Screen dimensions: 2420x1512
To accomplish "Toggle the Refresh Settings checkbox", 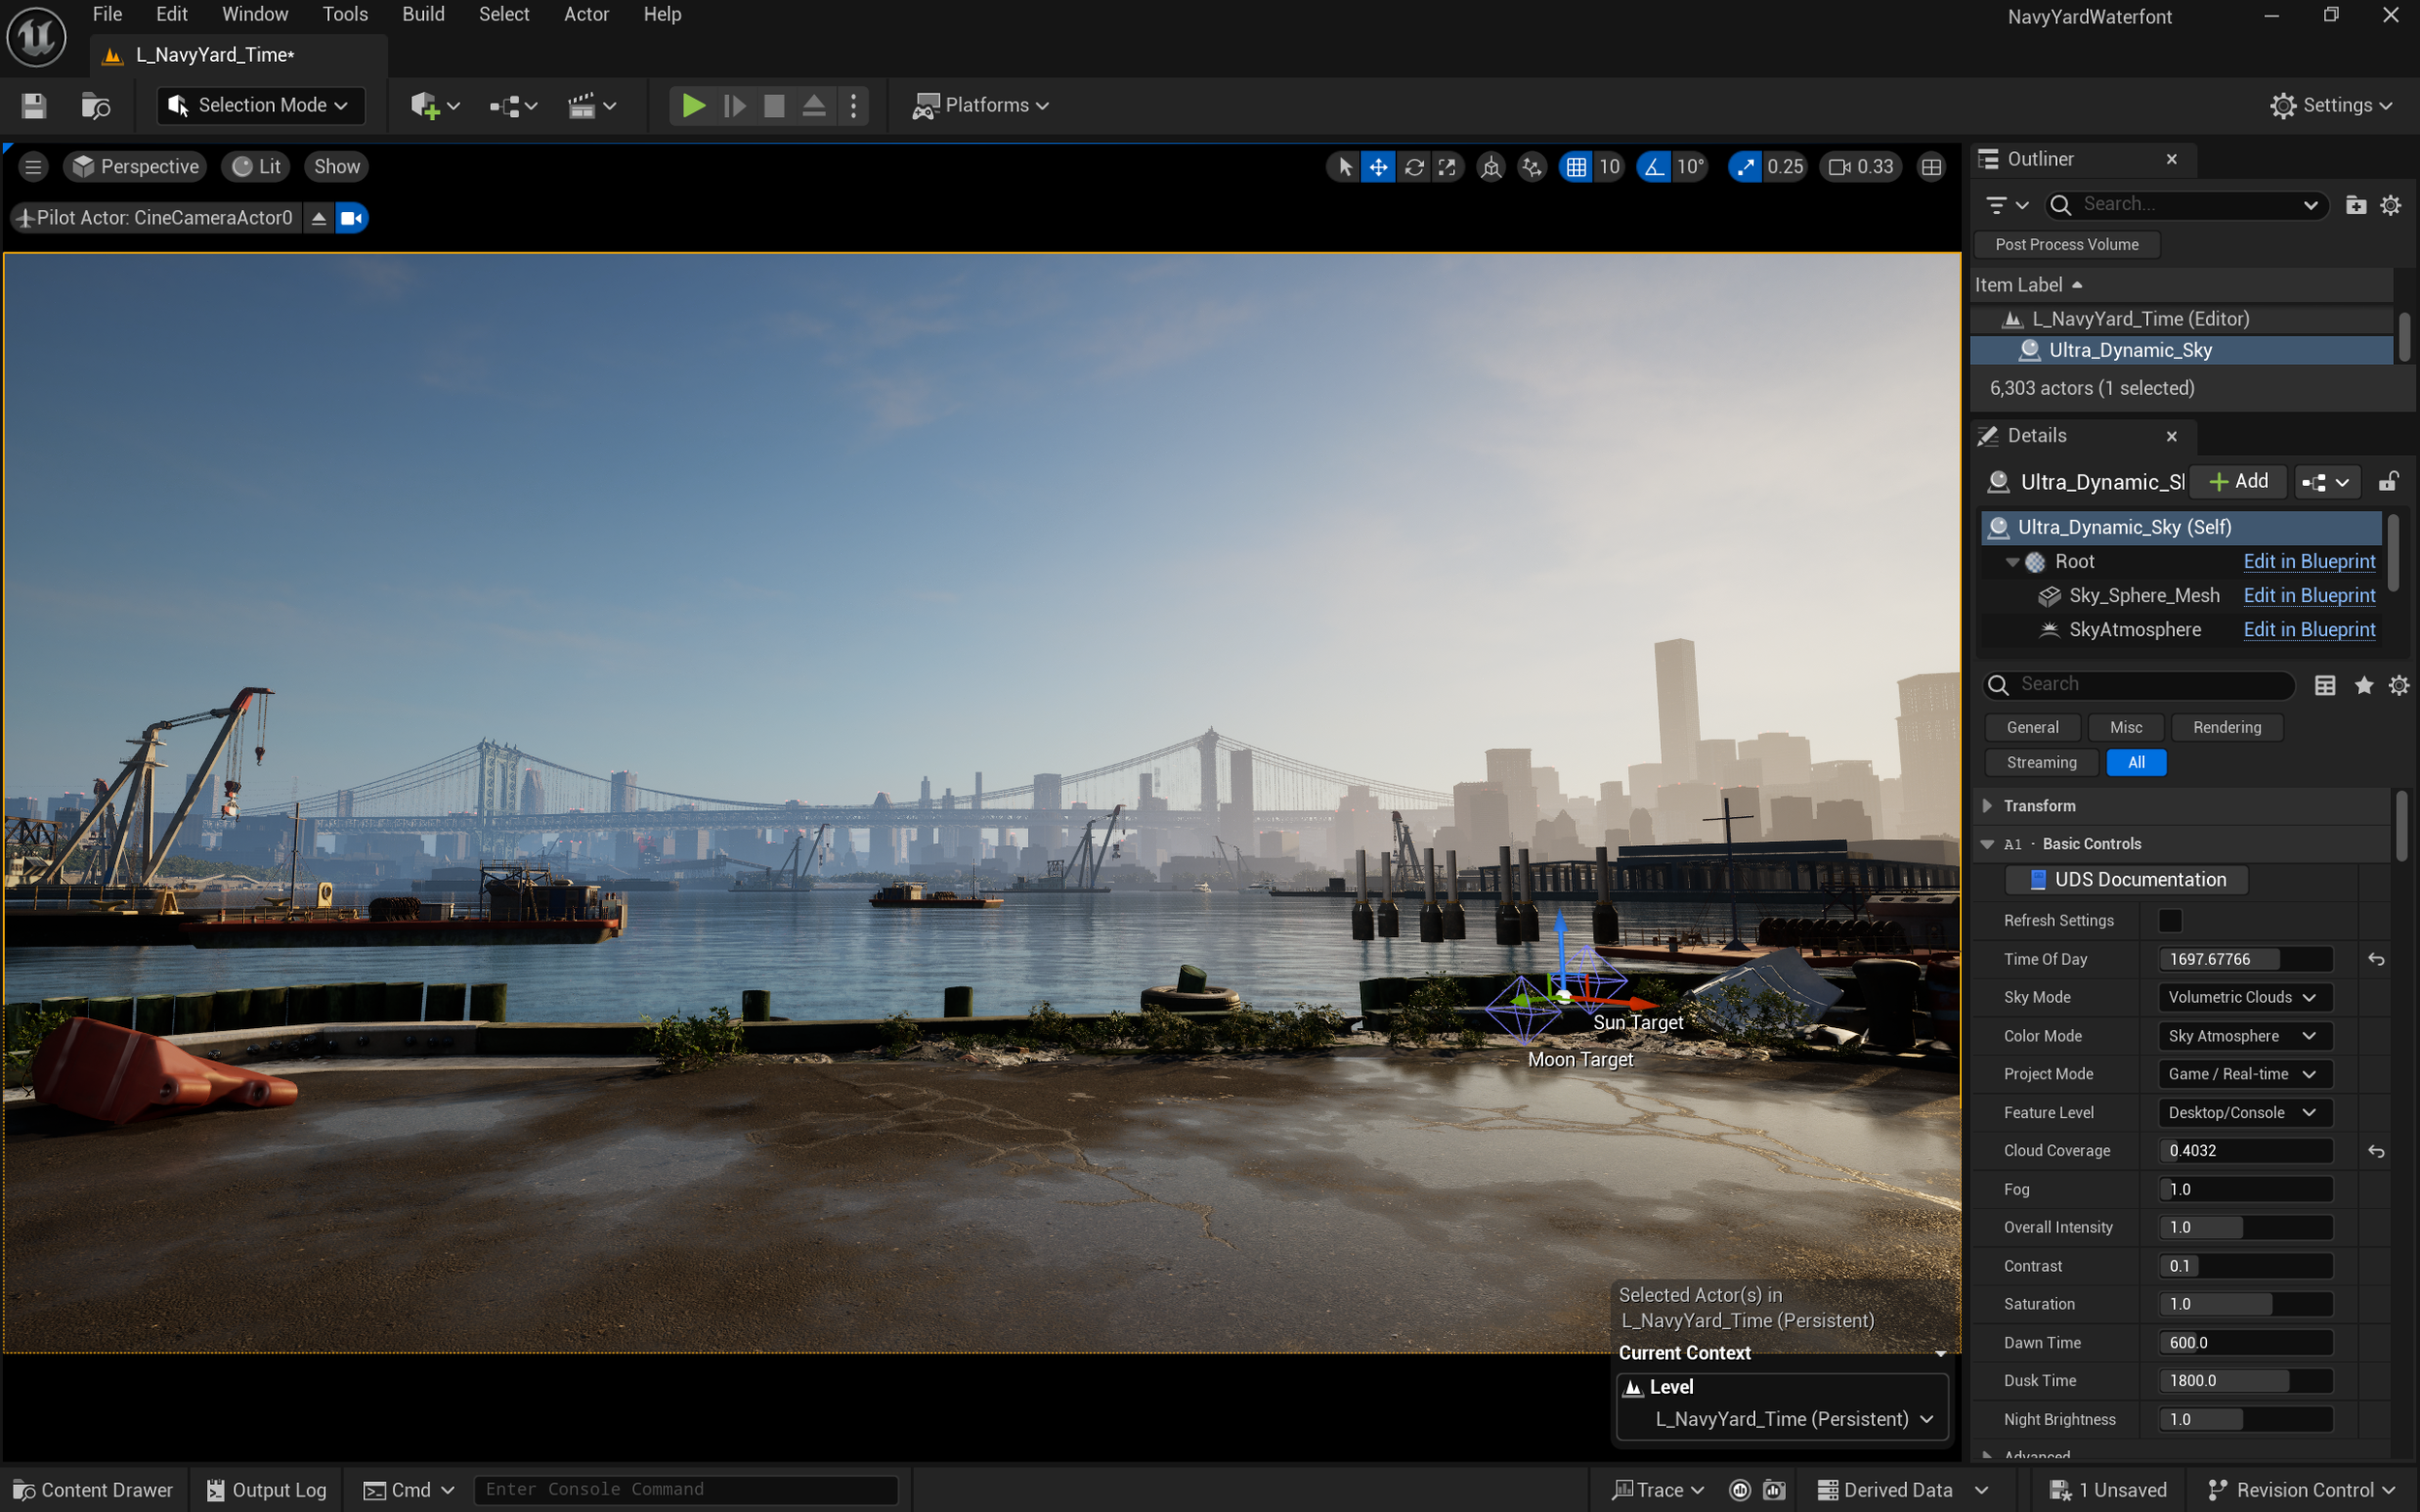I will [x=2170, y=920].
